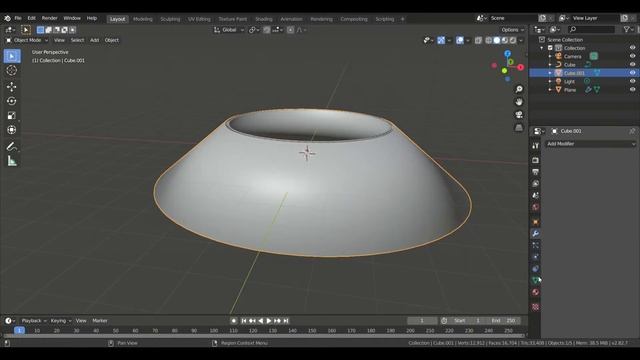This screenshot has width=640, height=360.
Task: Switch to the Sculpting workspace tab
Action: (x=170, y=19)
